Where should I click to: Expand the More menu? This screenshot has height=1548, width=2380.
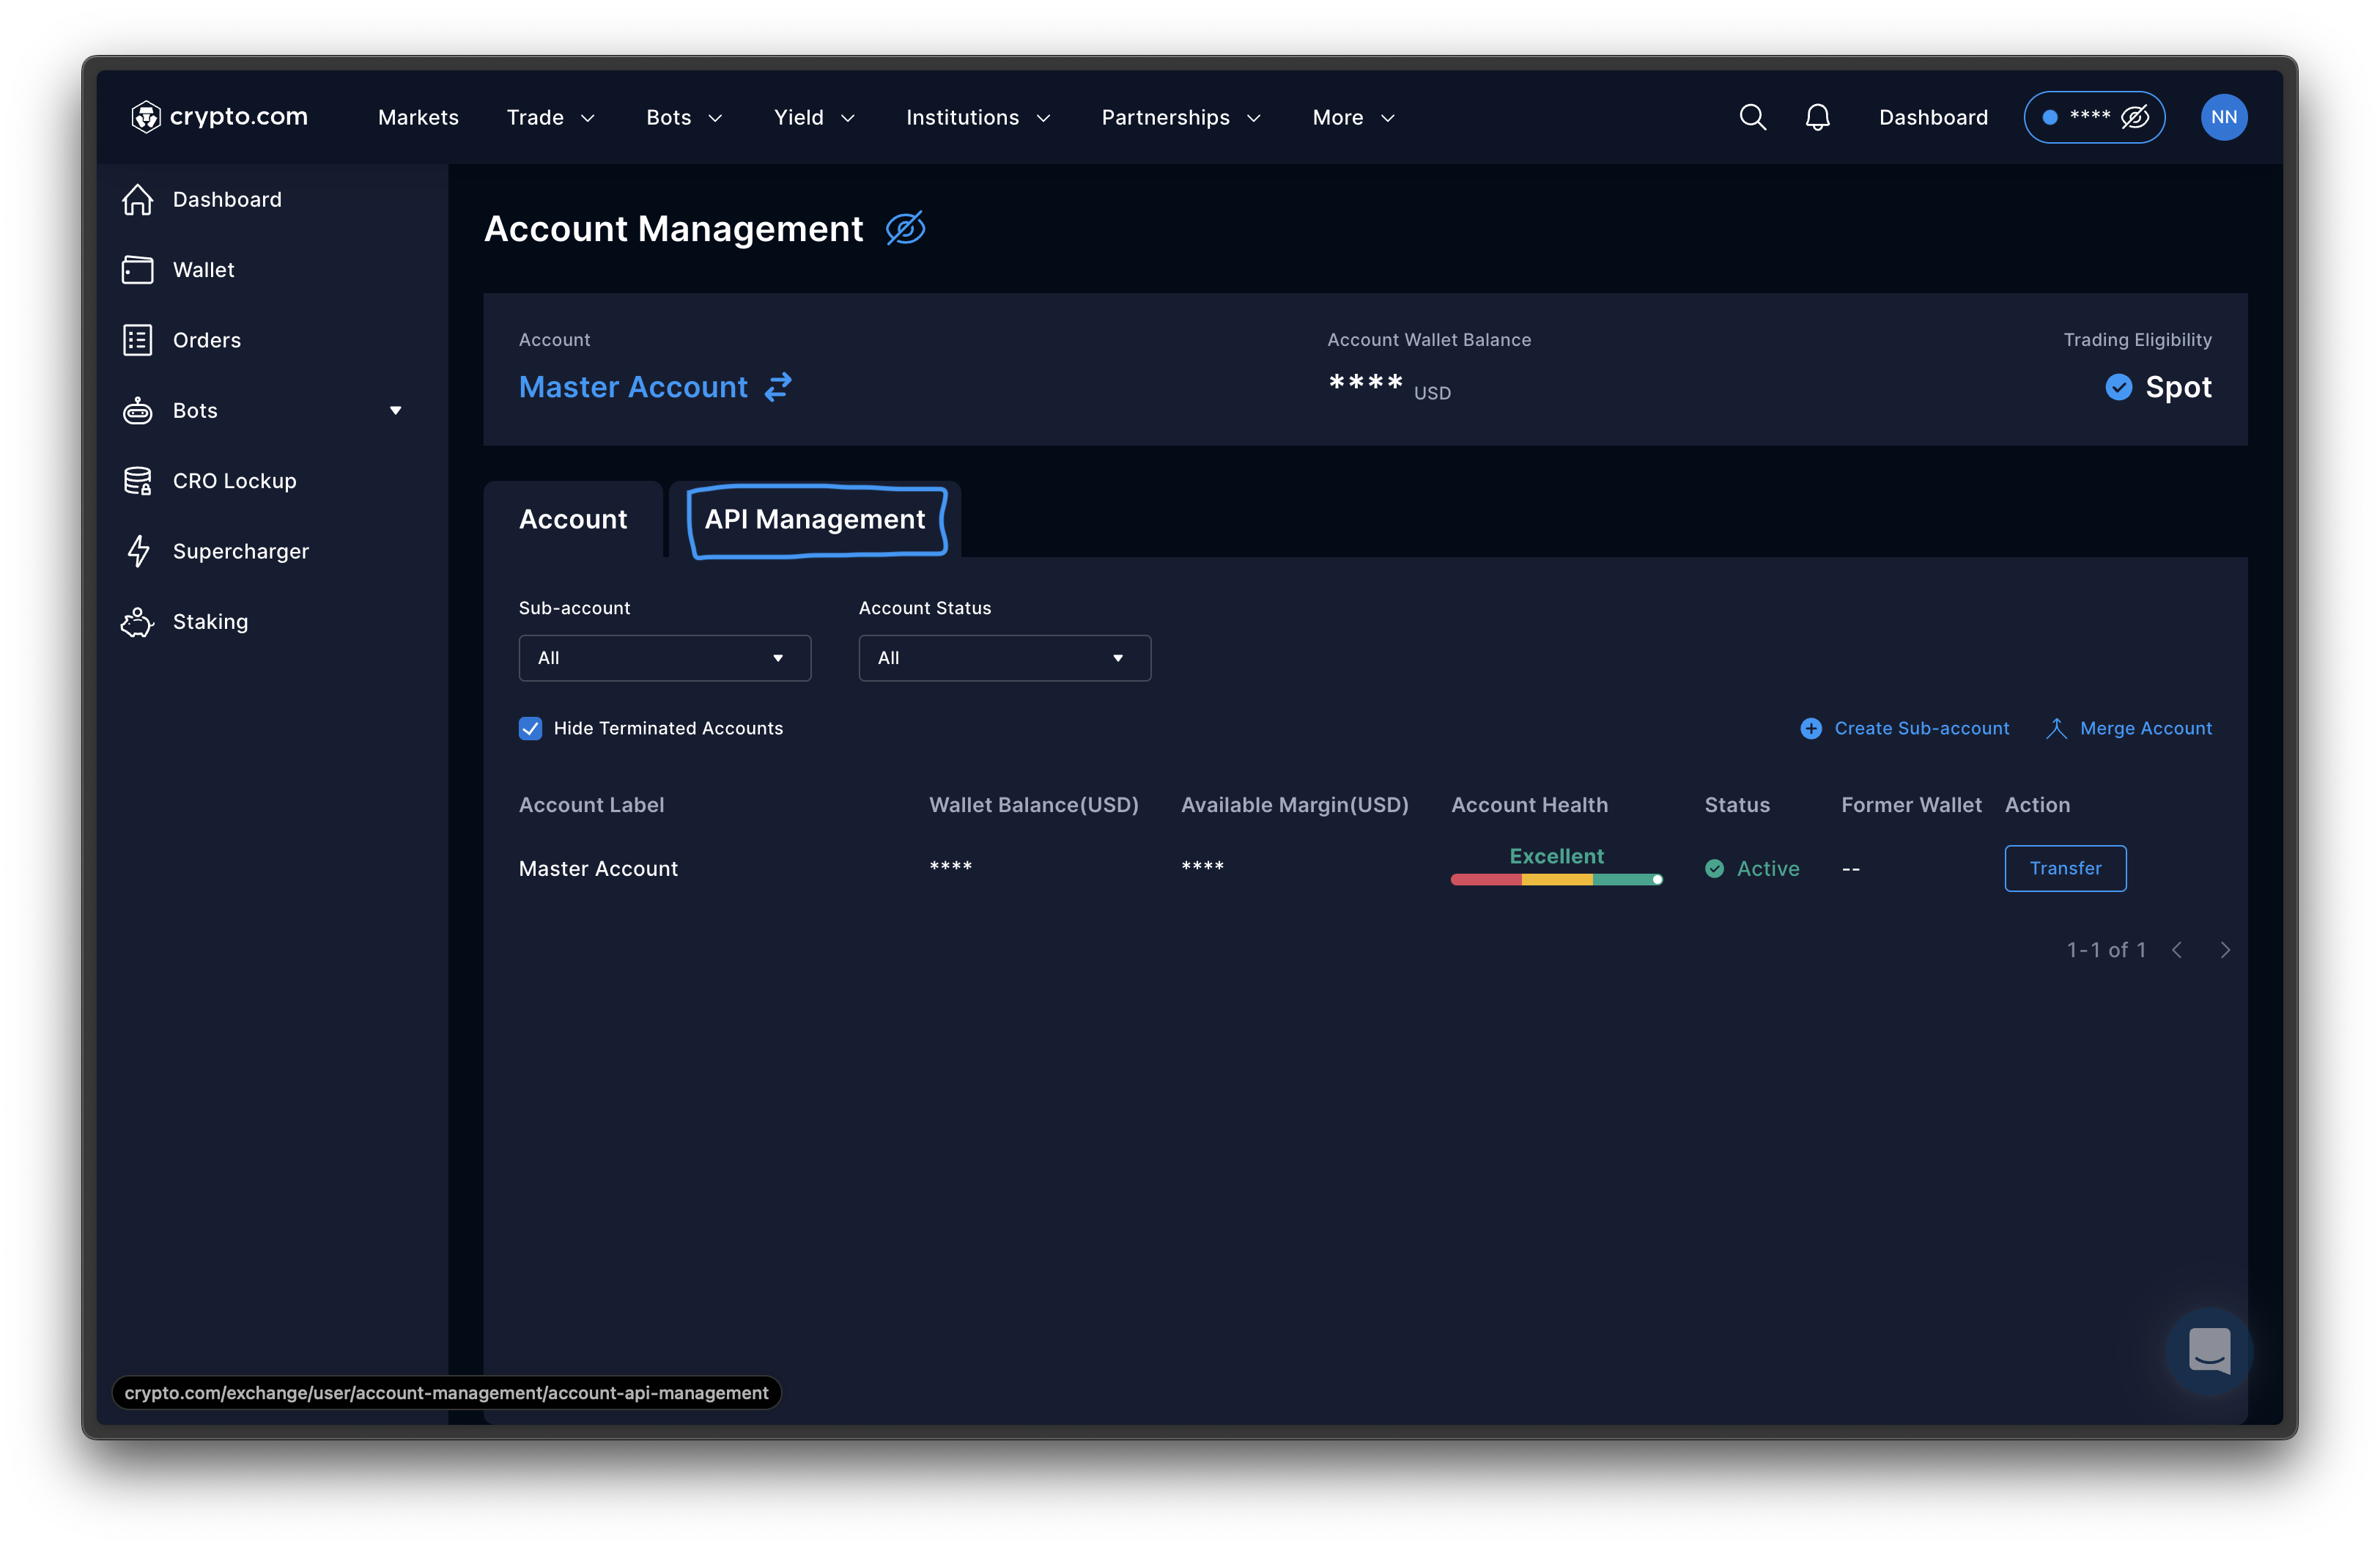click(1353, 117)
